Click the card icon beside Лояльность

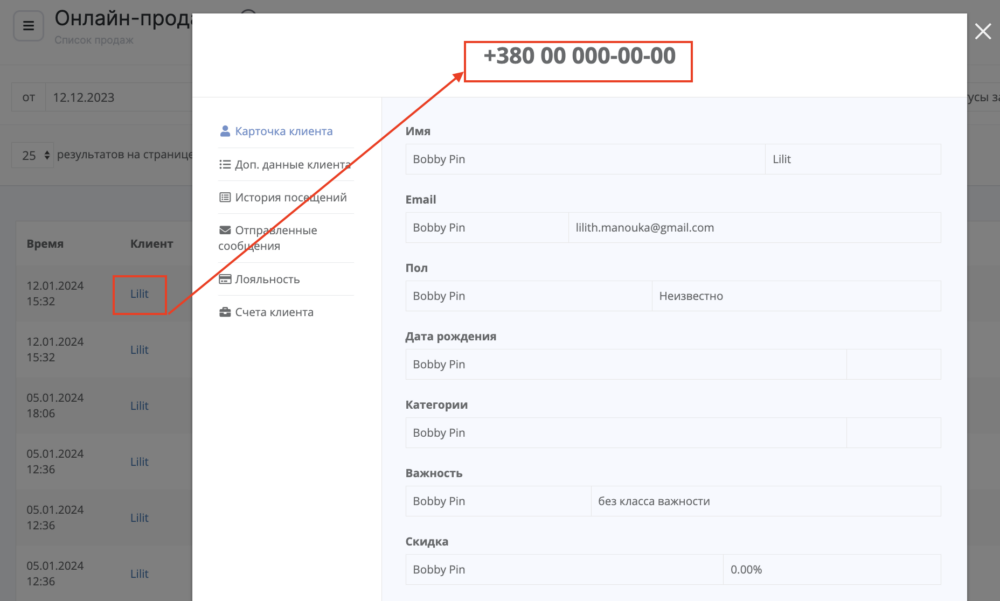point(225,279)
